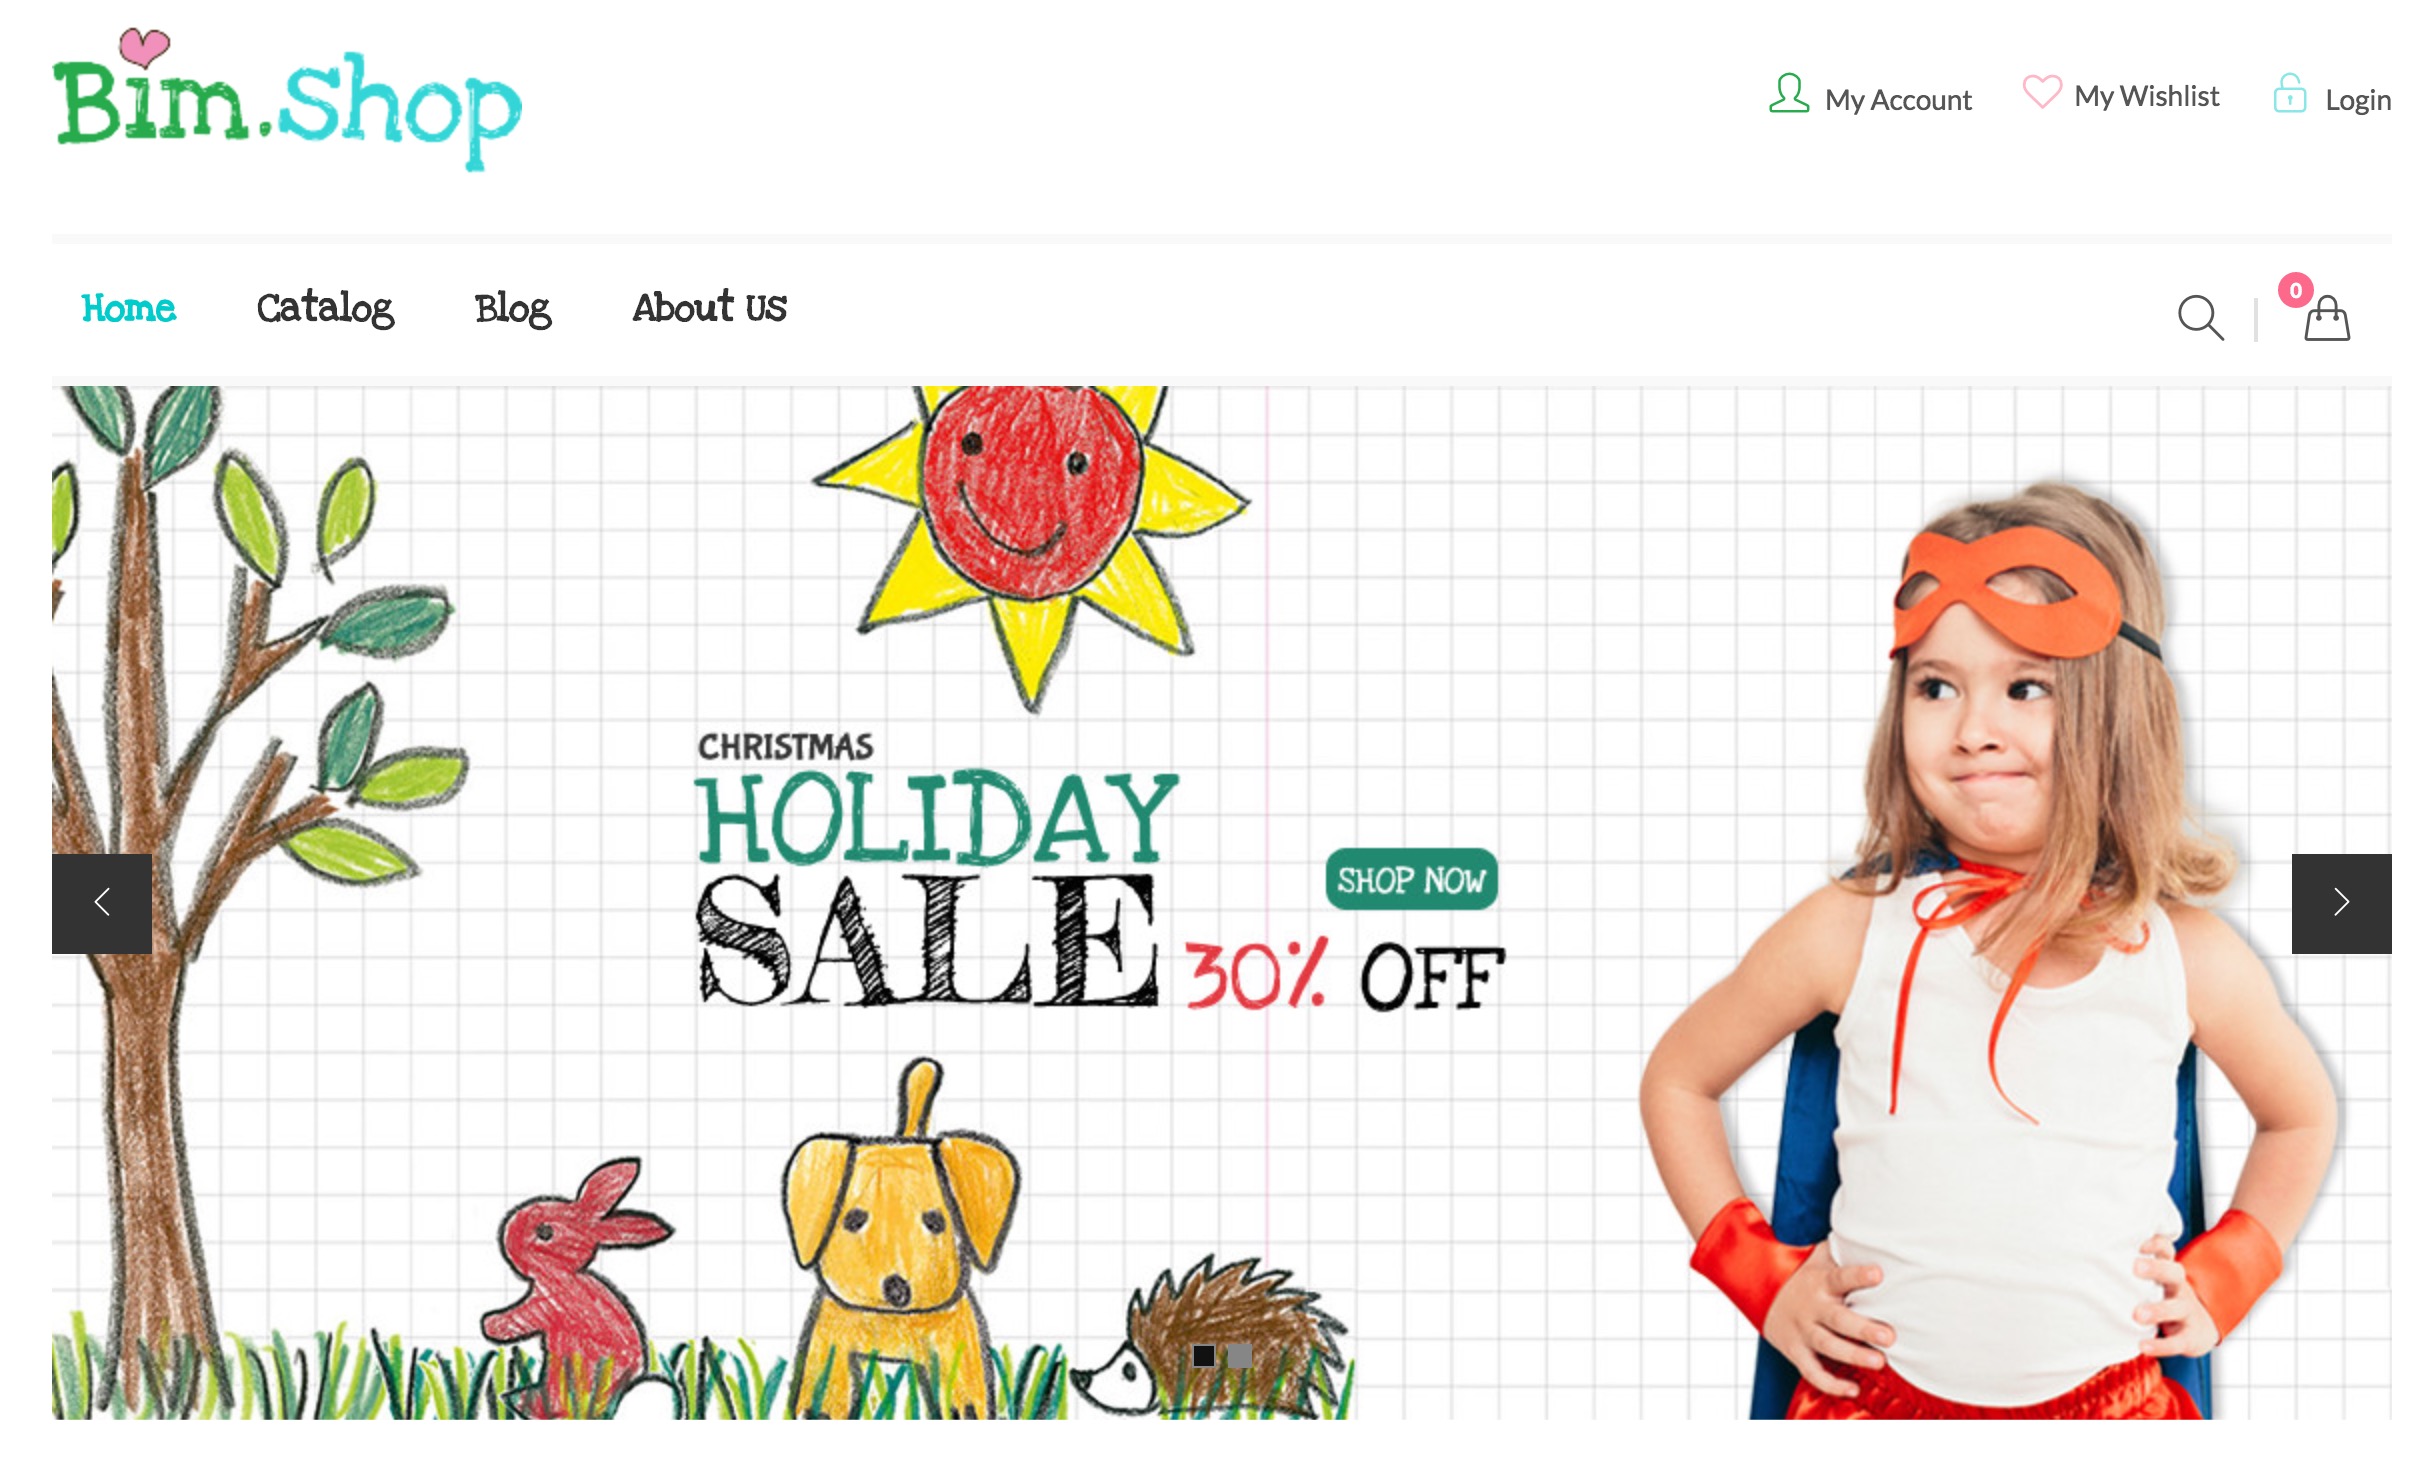
Task: Open the Home menu item
Action: (x=129, y=308)
